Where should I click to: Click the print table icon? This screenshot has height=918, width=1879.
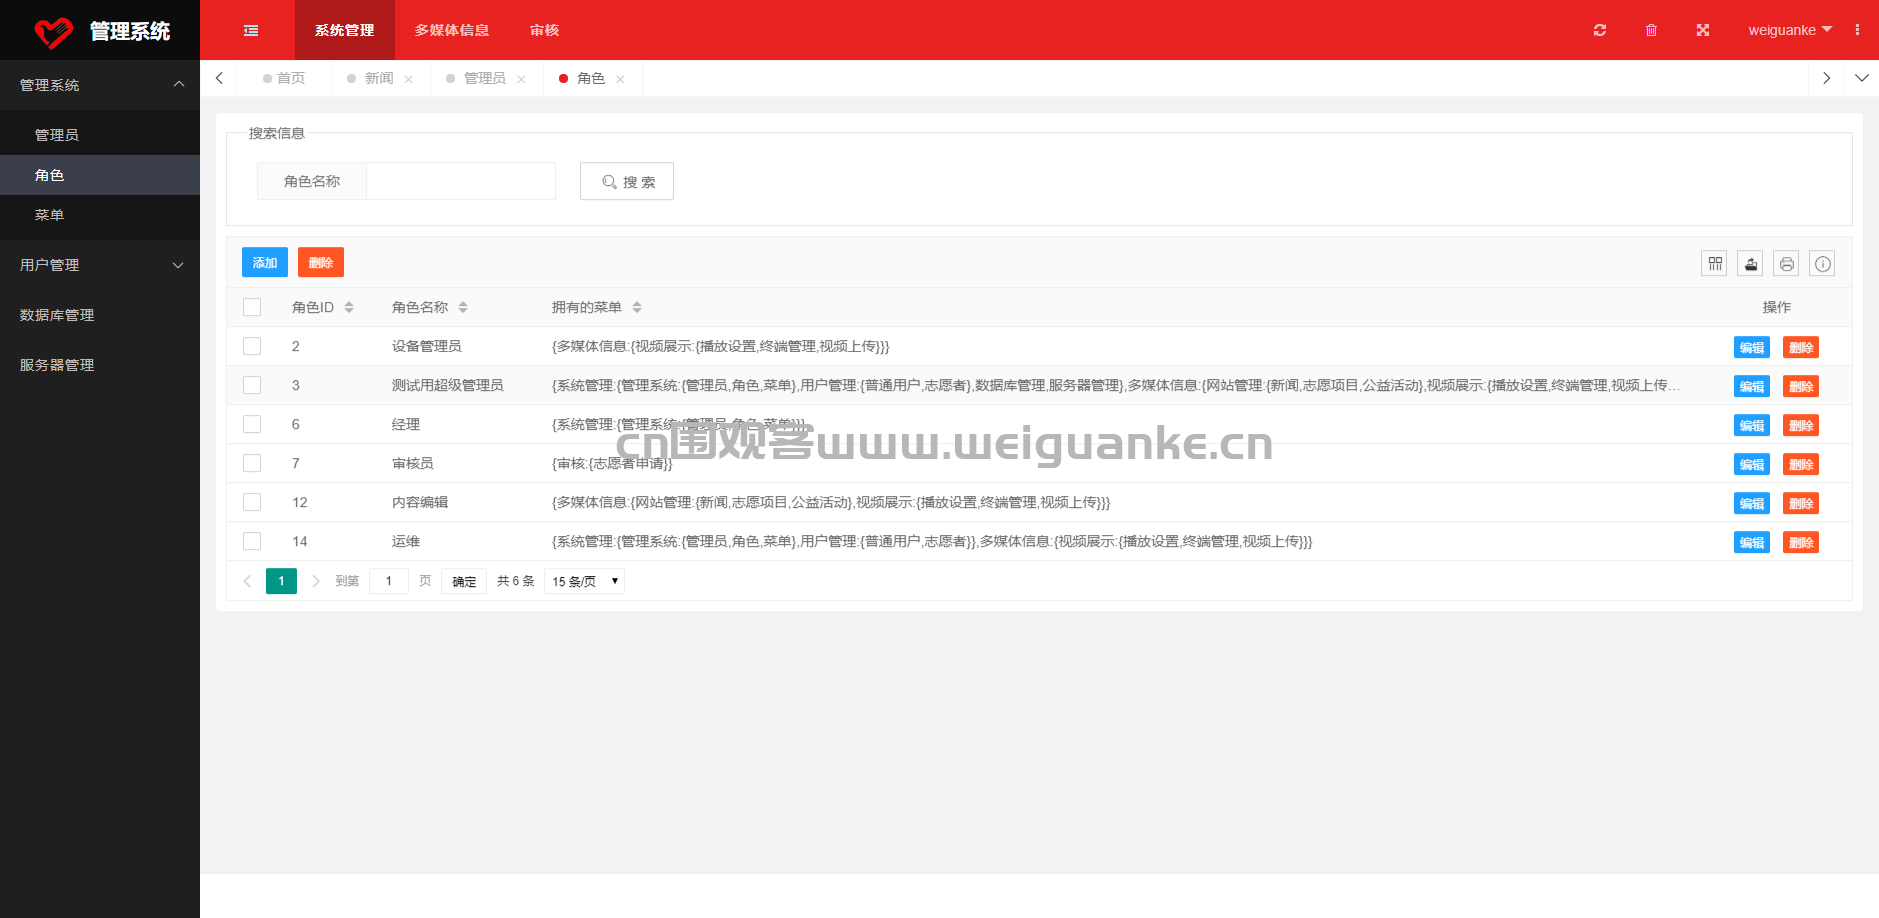(x=1787, y=263)
